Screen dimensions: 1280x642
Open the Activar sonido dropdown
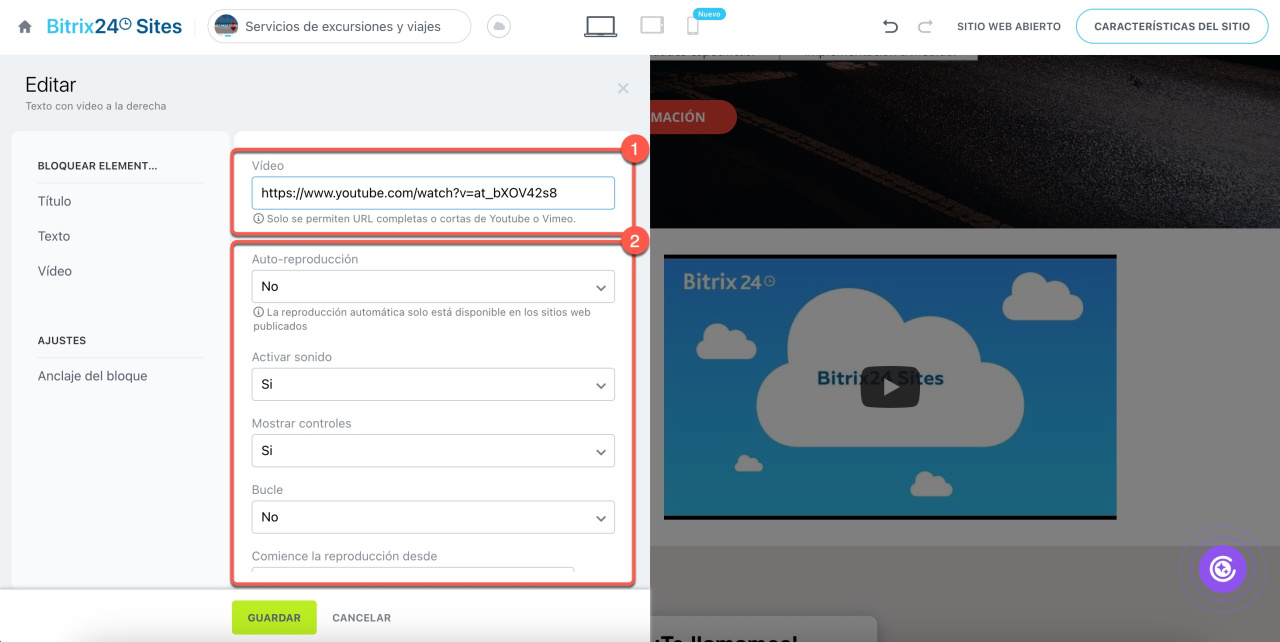click(x=432, y=384)
